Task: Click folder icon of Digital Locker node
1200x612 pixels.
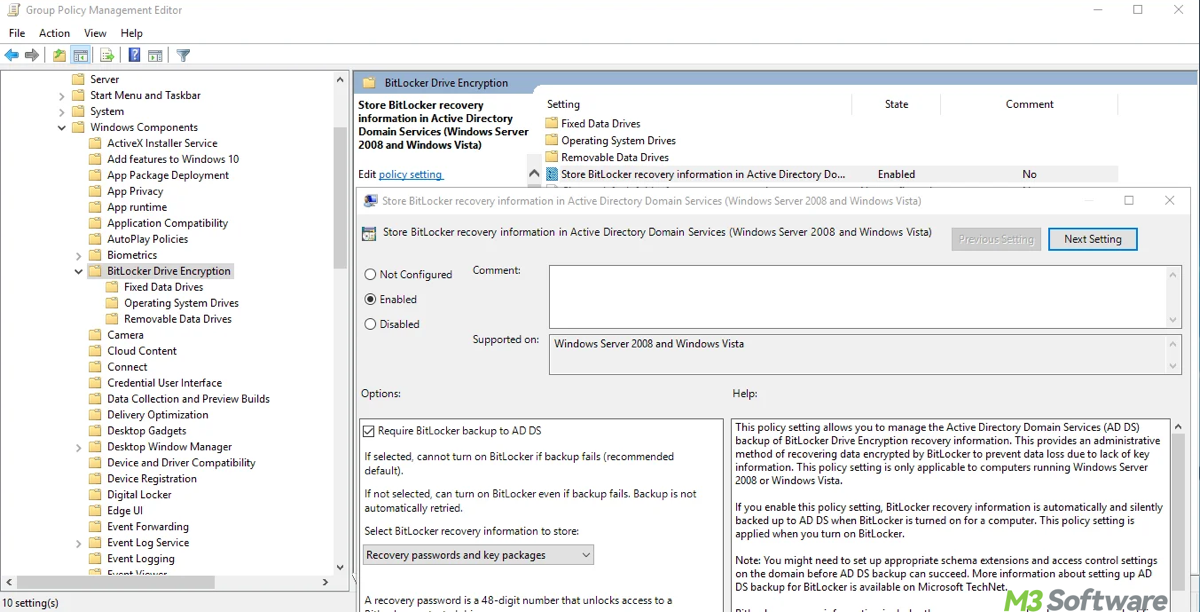Action: click(95, 495)
